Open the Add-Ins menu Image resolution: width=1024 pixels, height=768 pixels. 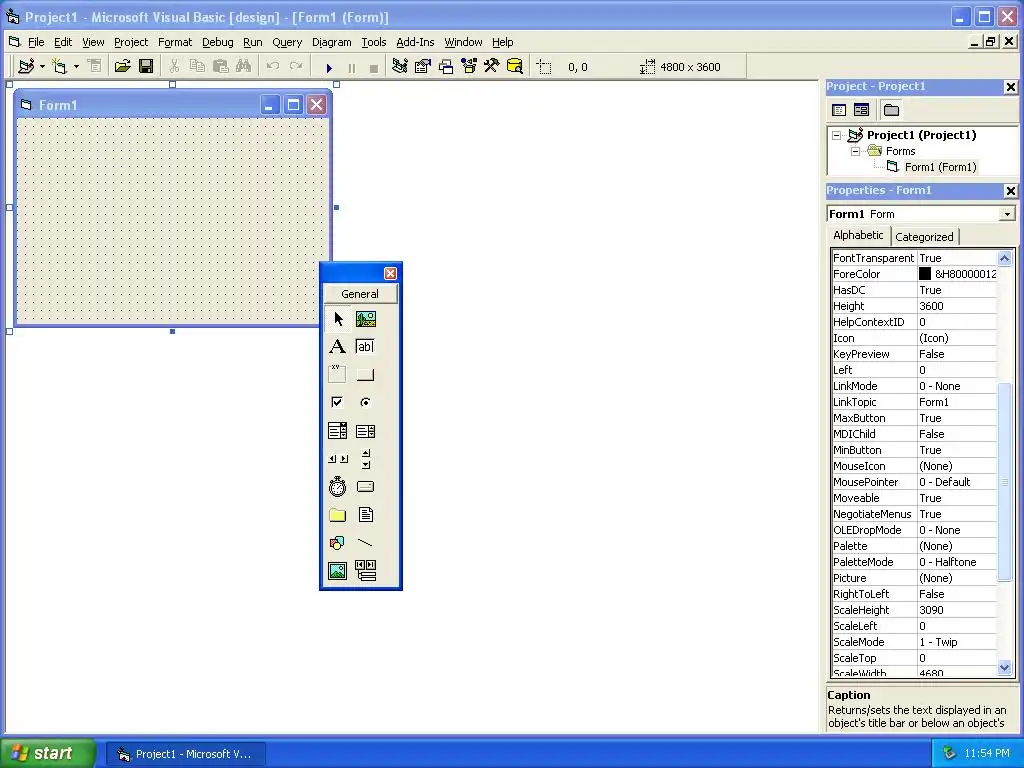415,42
